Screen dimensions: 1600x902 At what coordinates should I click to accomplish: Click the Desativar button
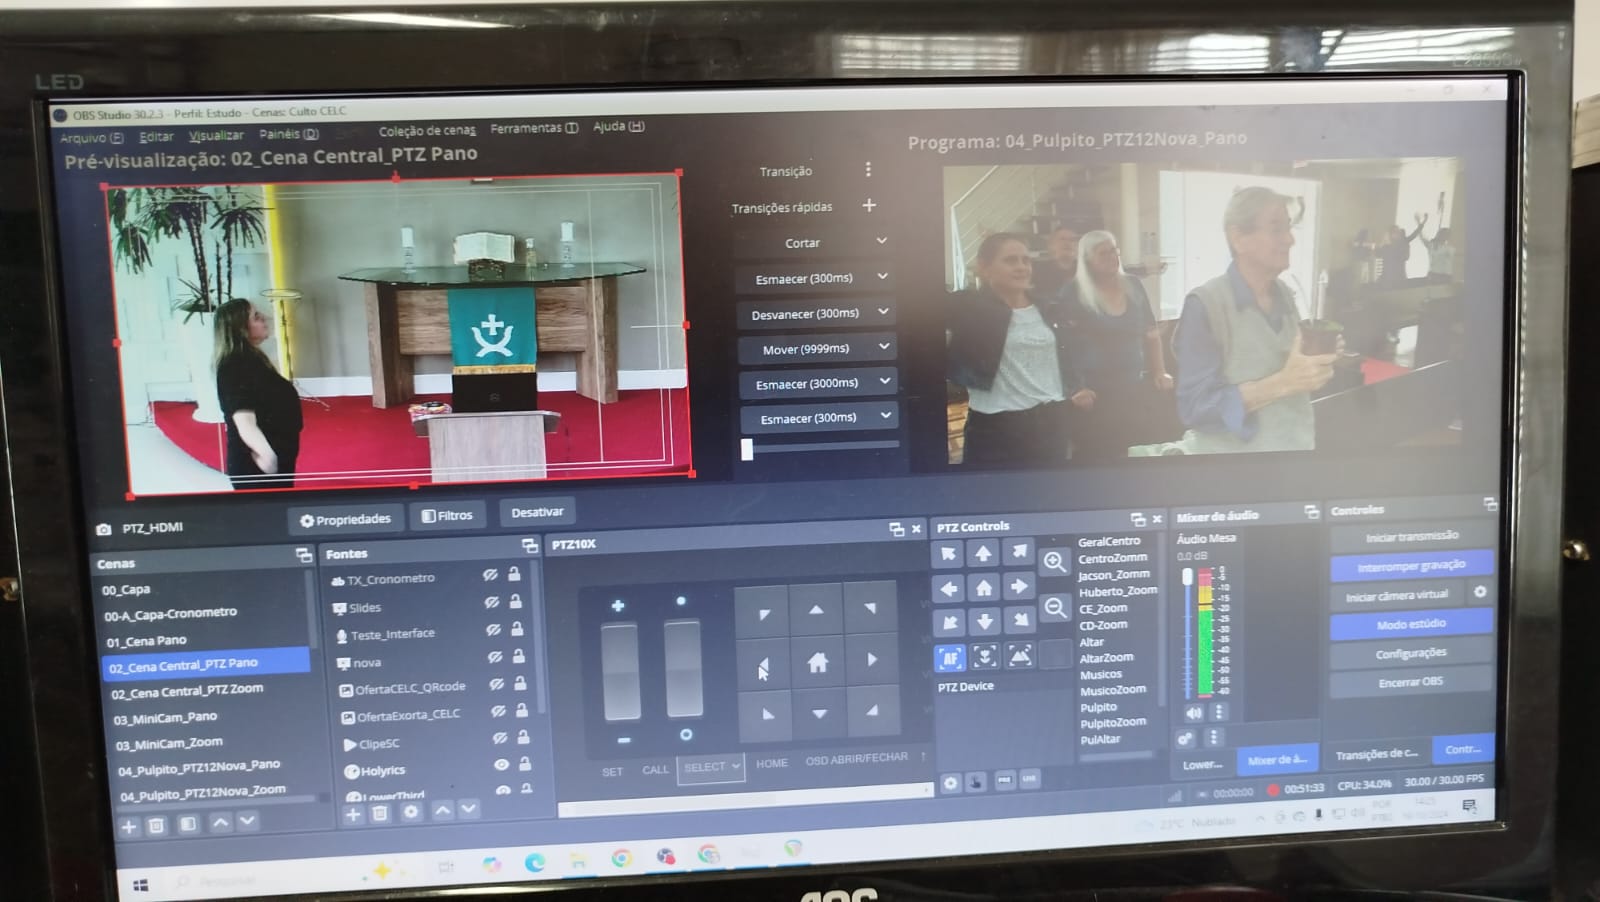[537, 512]
